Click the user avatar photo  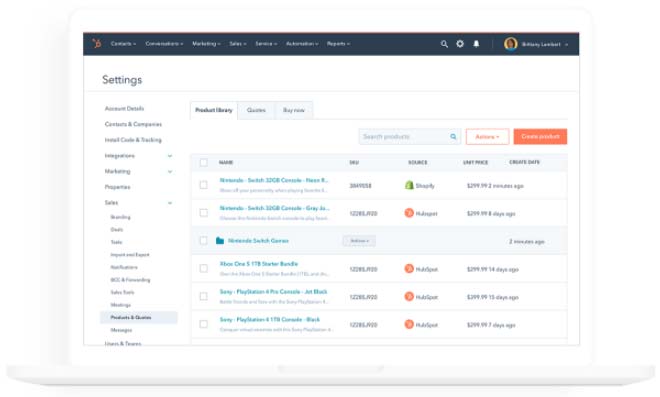pyautogui.click(x=511, y=44)
